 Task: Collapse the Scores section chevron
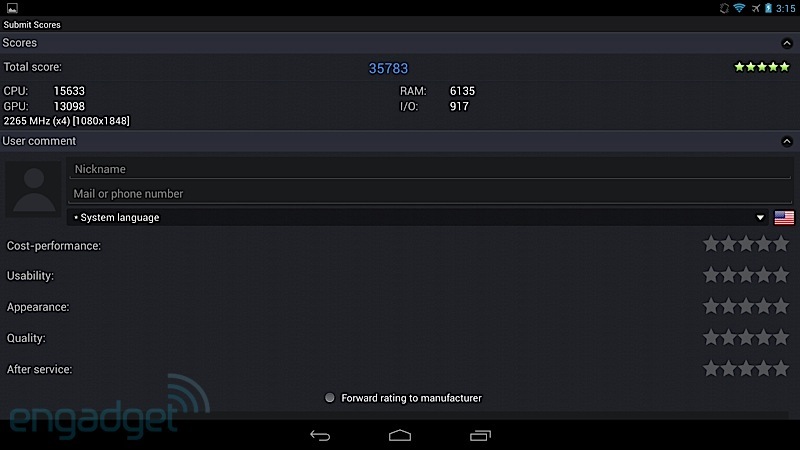787,43
